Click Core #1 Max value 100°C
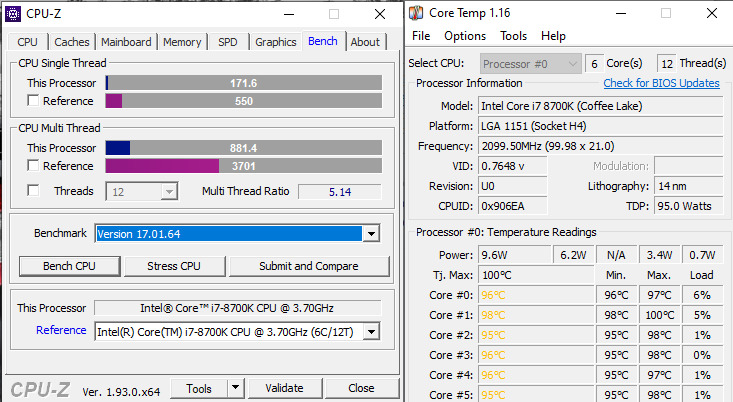Image resolution: width=733 pixels, height=402 pixels. click(660, 316)
